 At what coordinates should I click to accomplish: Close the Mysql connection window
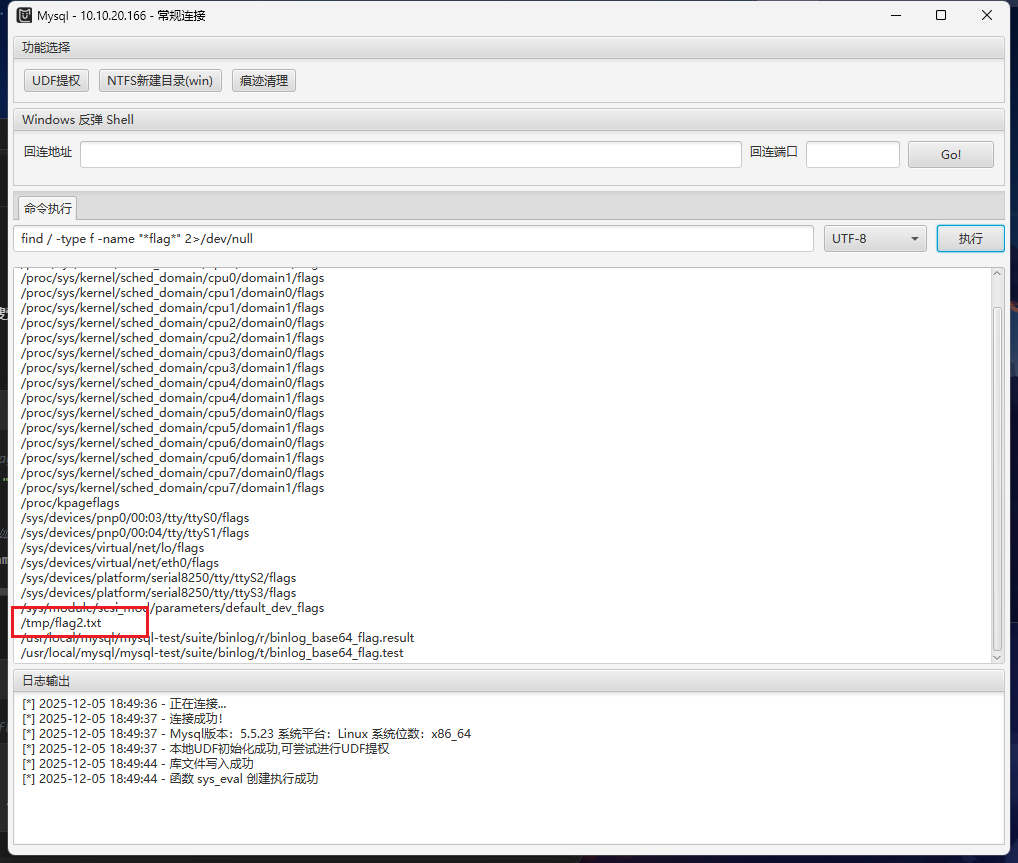[987, 15]
